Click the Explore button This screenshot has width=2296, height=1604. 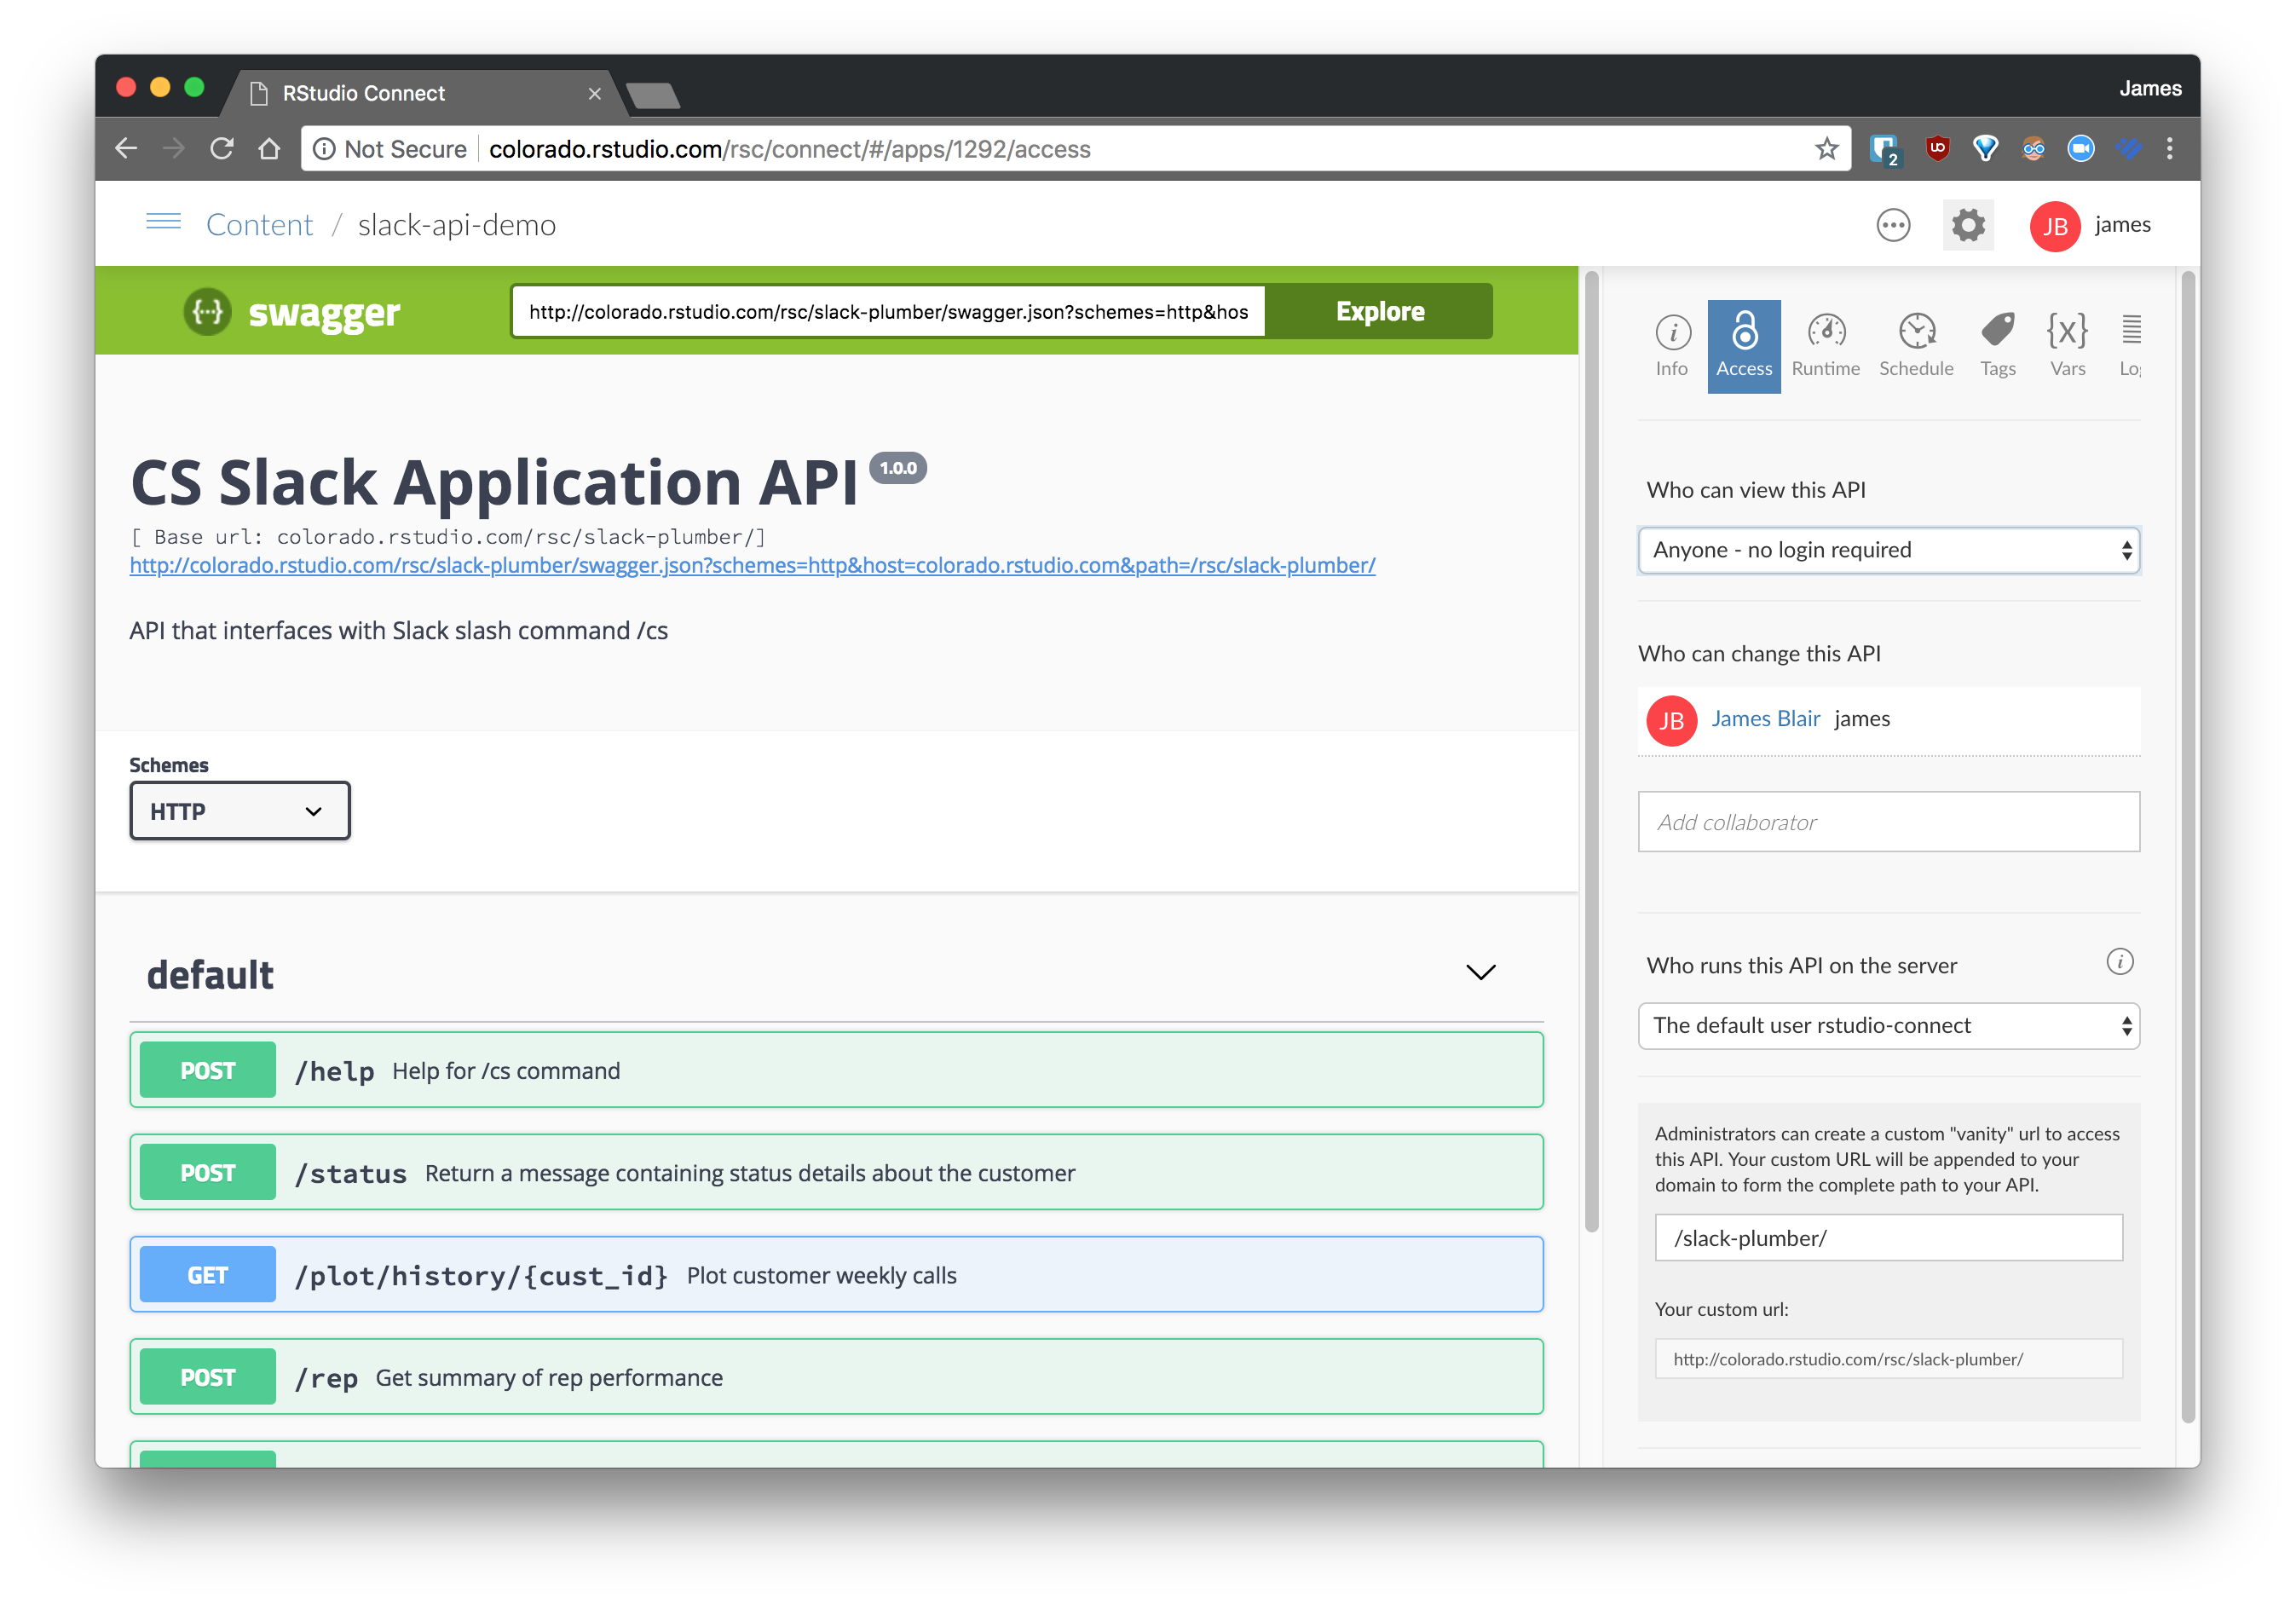click(x=1379, y=311)
